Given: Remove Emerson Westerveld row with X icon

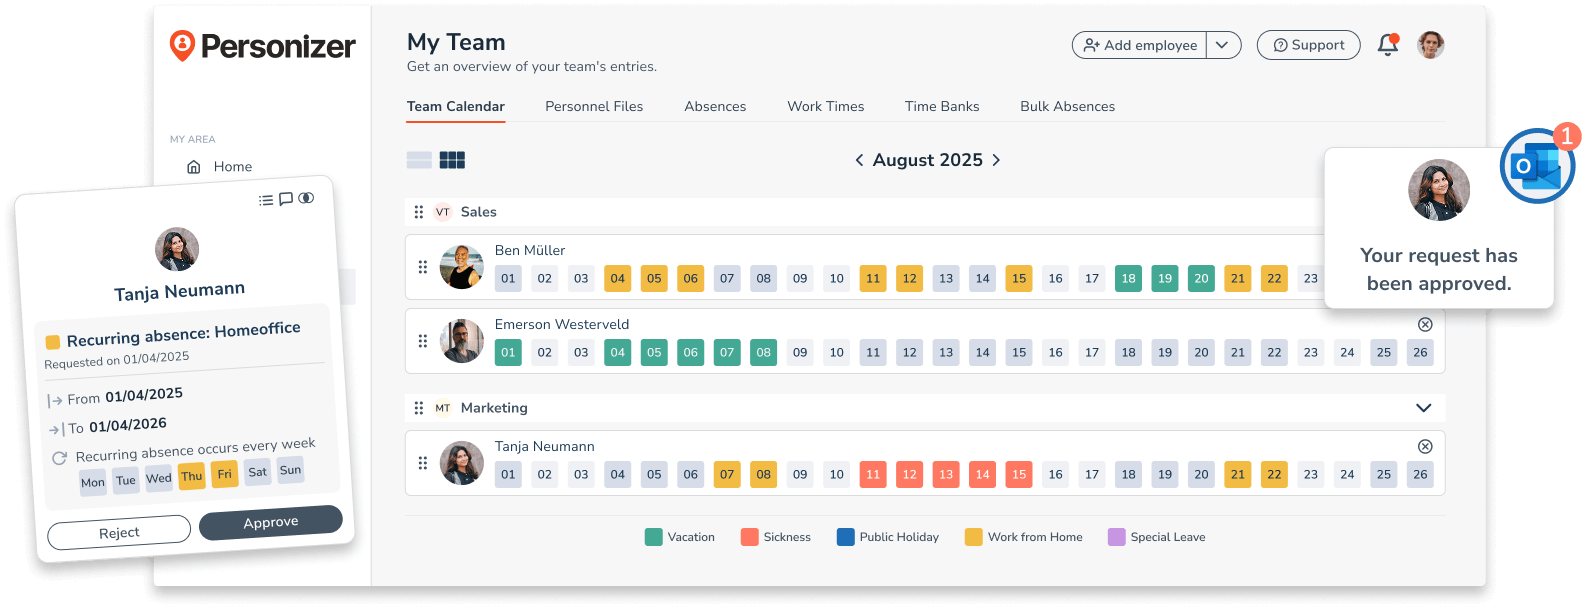Looking at the screenshot, I should 1425,324.
